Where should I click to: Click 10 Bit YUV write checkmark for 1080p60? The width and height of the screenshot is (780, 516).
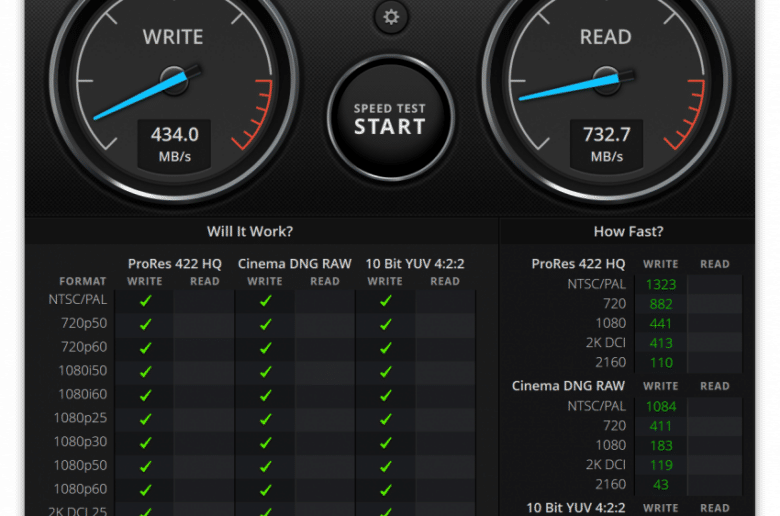coord(386,490)
